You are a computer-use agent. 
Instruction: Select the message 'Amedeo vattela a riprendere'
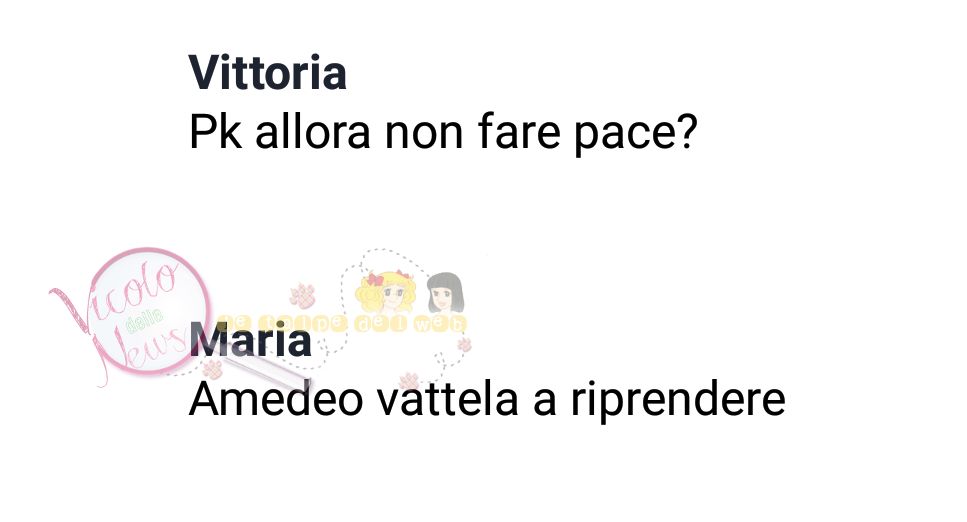487,400
